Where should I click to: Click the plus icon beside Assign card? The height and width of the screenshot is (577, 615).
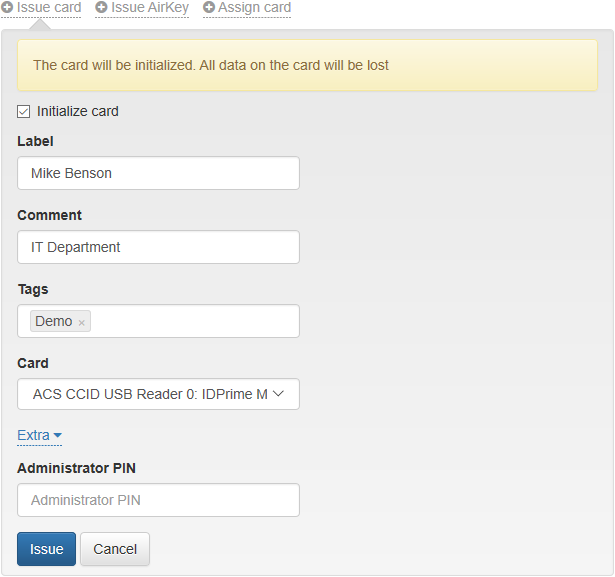(209, 8)
